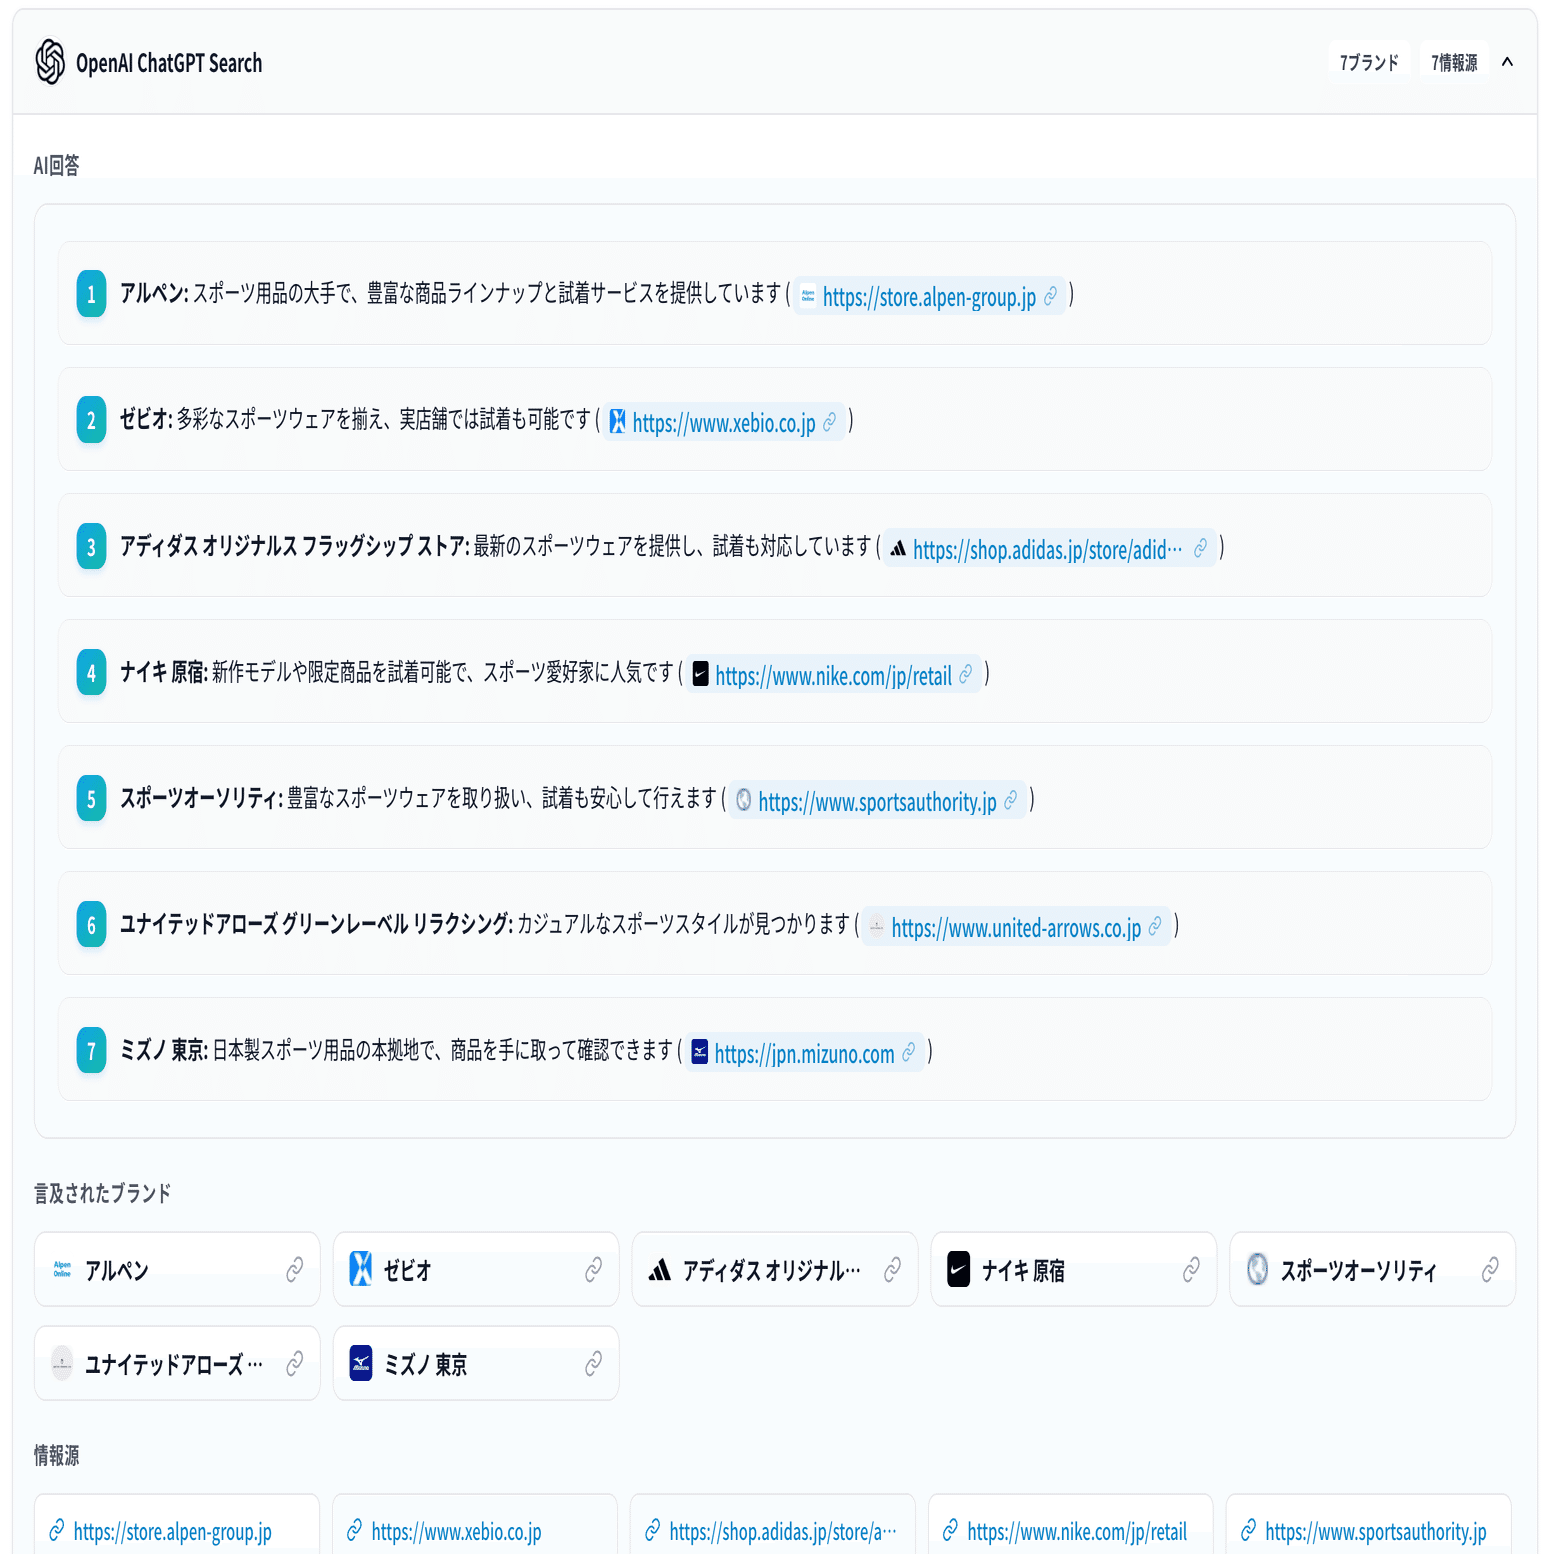Click the link icon on the アディダス card
Image resolution: width=1554 pixels, height=1554 pixels.
(x=893, y=1270)
